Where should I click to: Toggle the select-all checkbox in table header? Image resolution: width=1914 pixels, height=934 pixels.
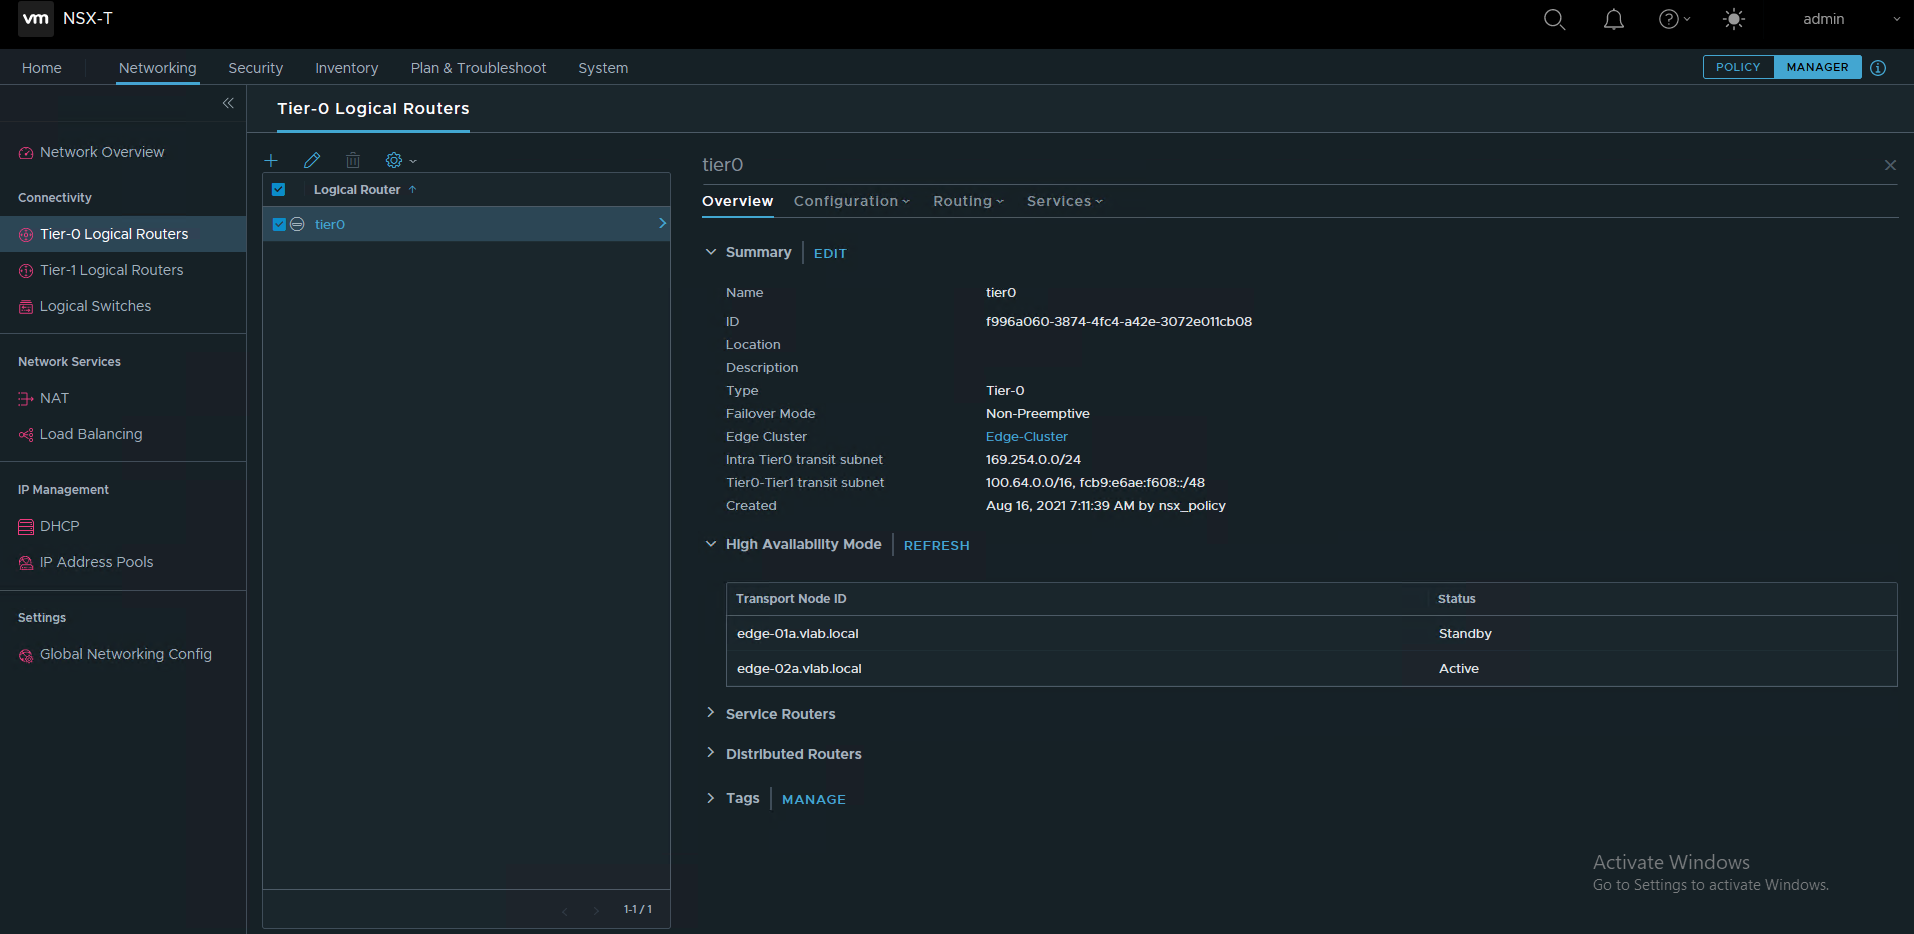click(x=279, y=190)
